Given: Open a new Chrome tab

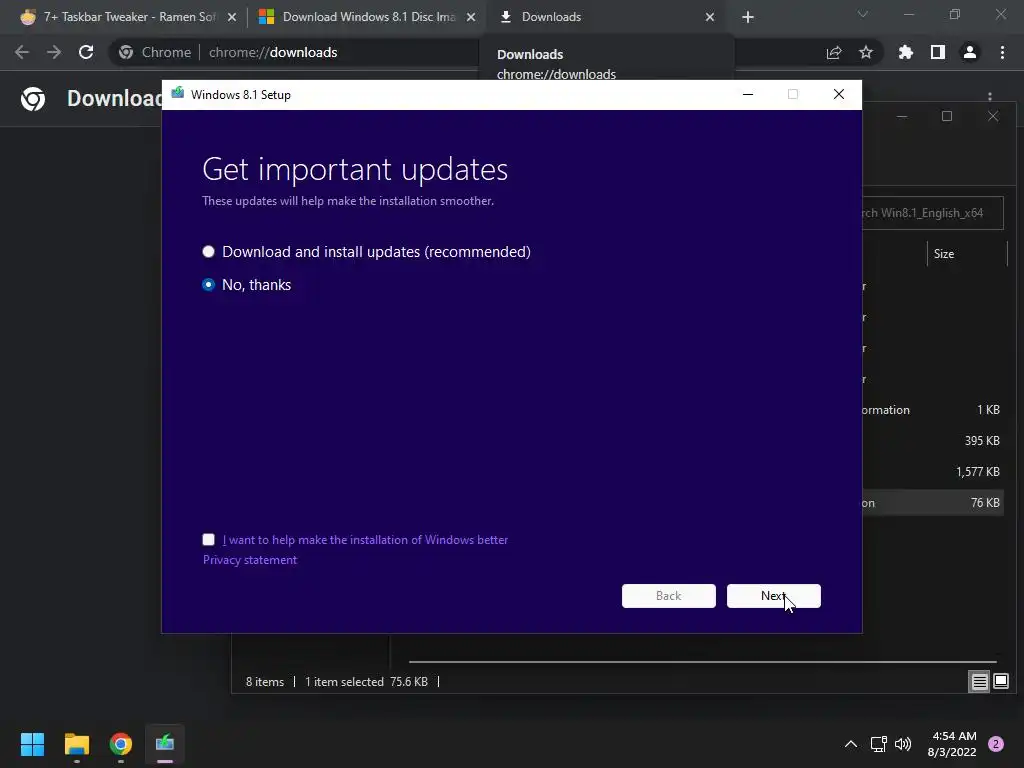Looking at the screenshot, I should (748, 18).
